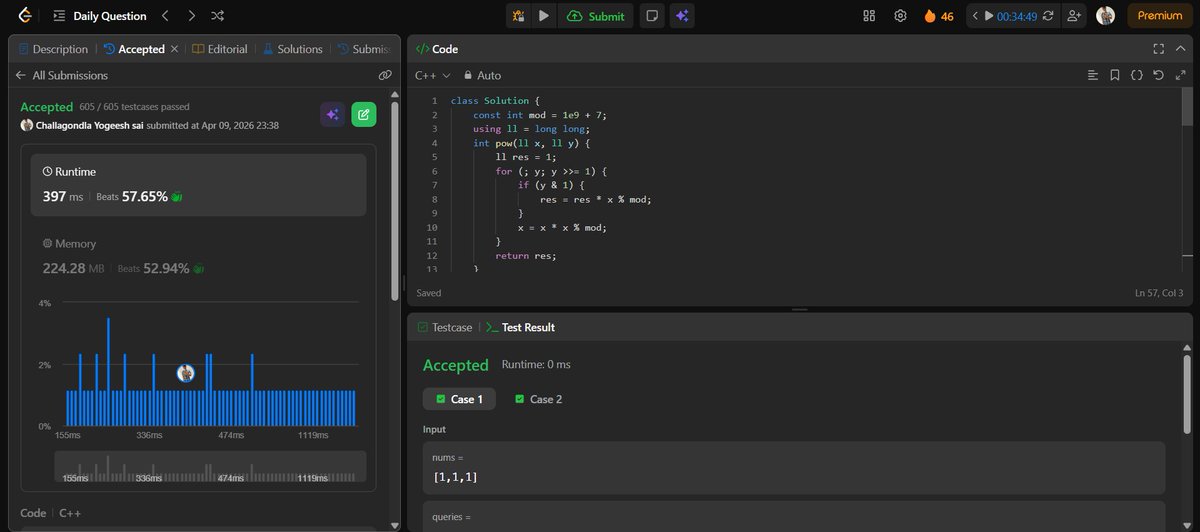1200x532 pixels.
Task: Click the avatar marker on runtime chart
Action: click(185, 373)
